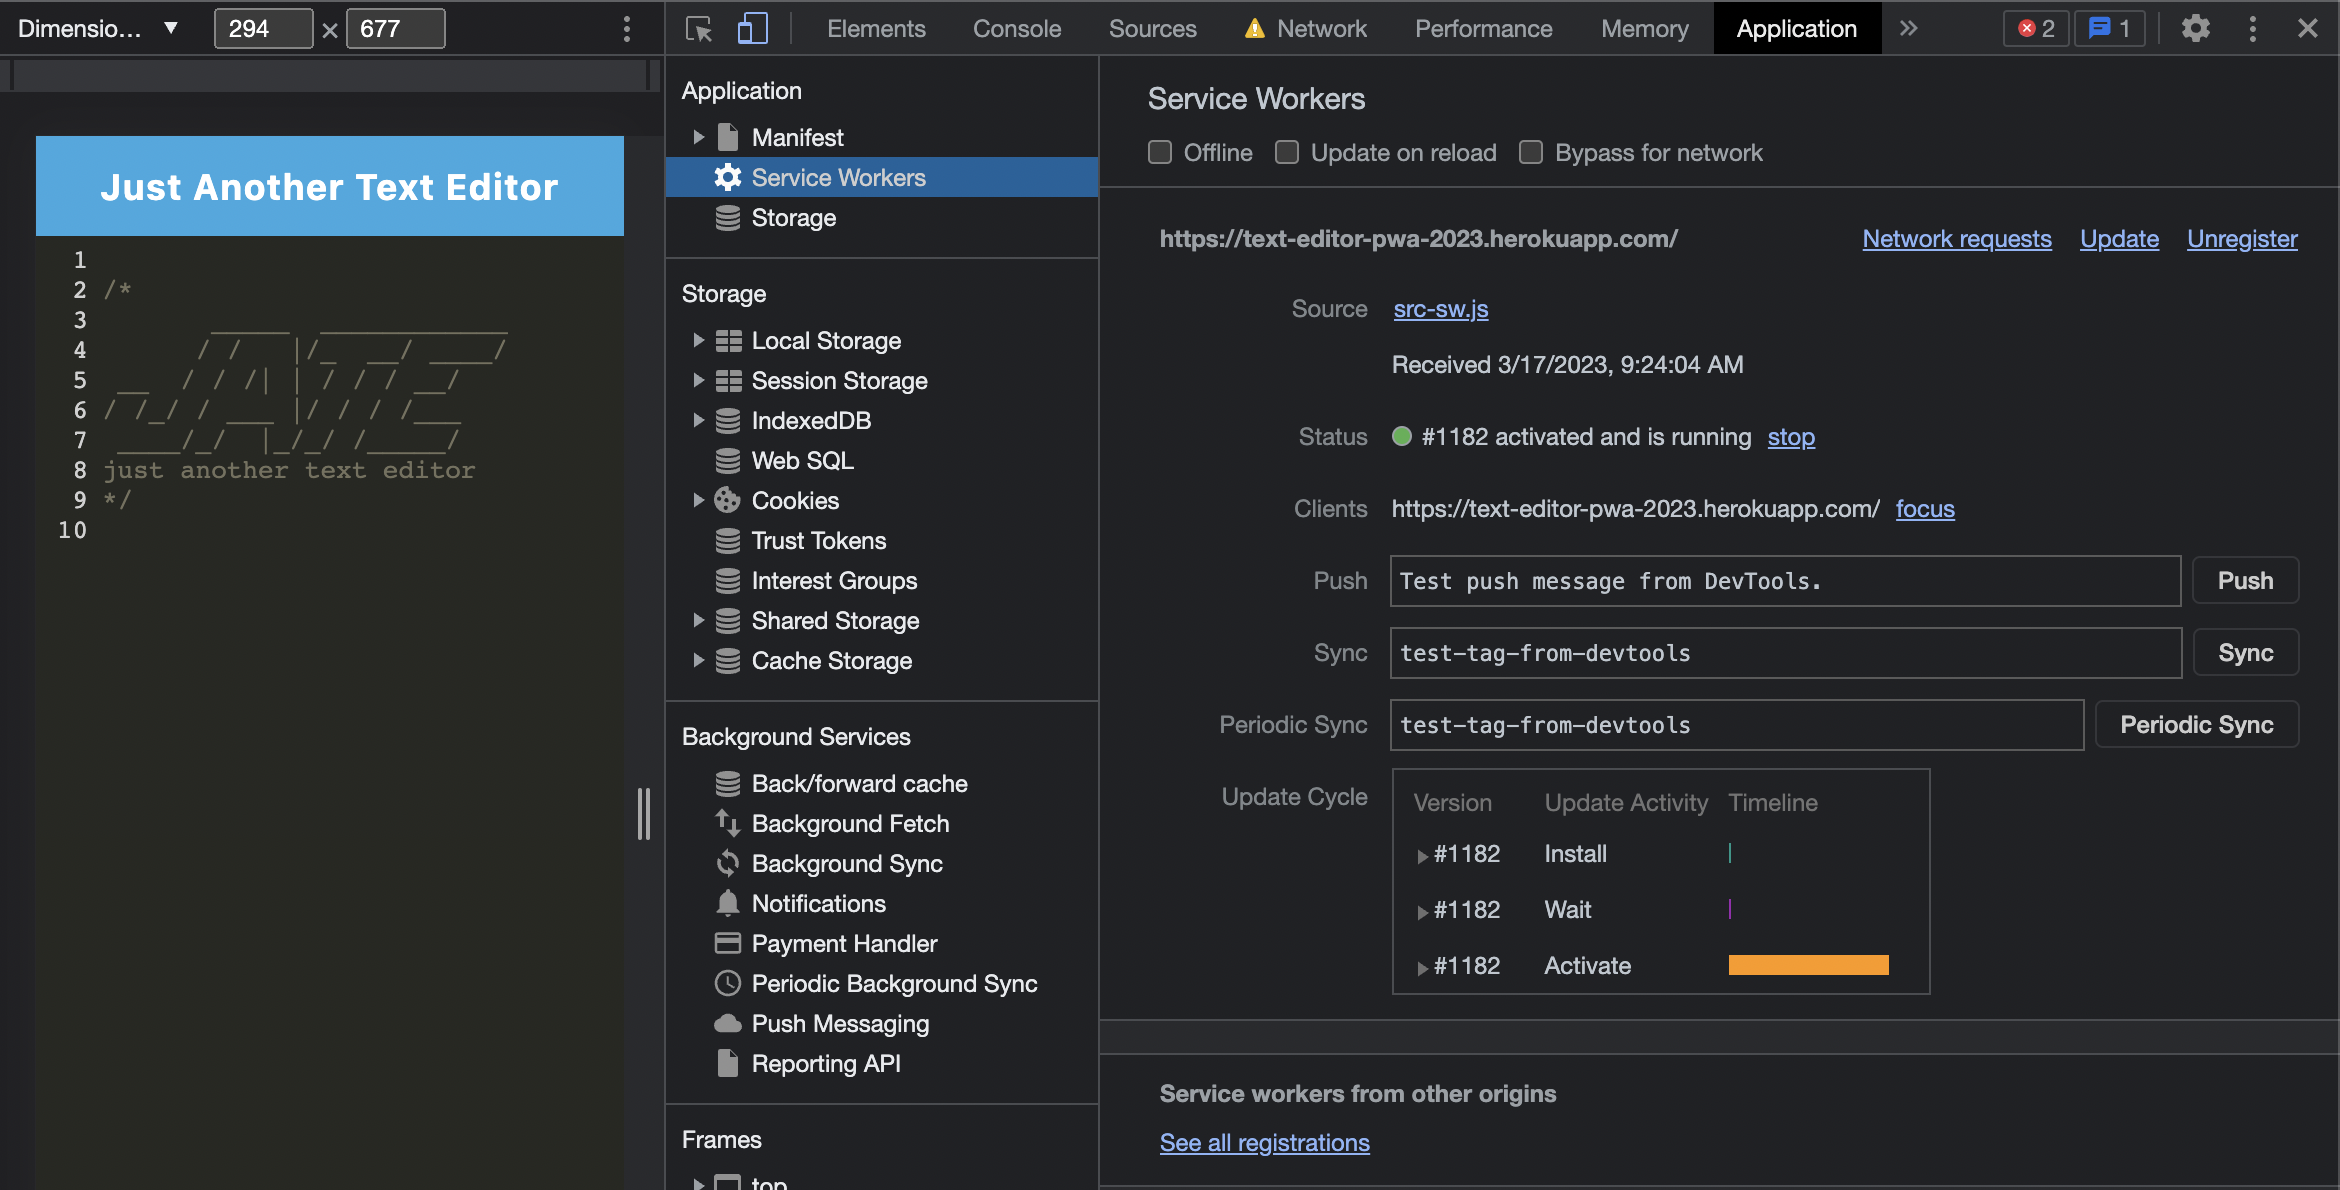Enable the Offline checkbox

coord(1160,153)
